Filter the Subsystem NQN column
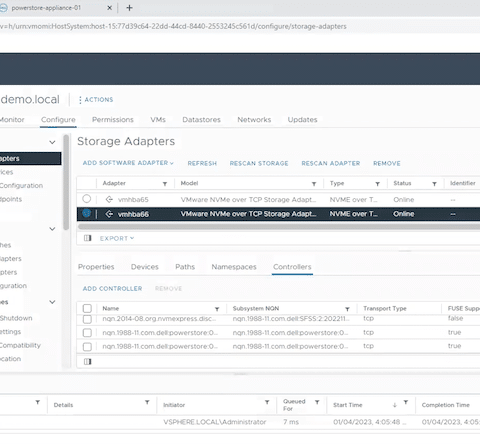The image size is (480, 444). click(x=347, y=309)
